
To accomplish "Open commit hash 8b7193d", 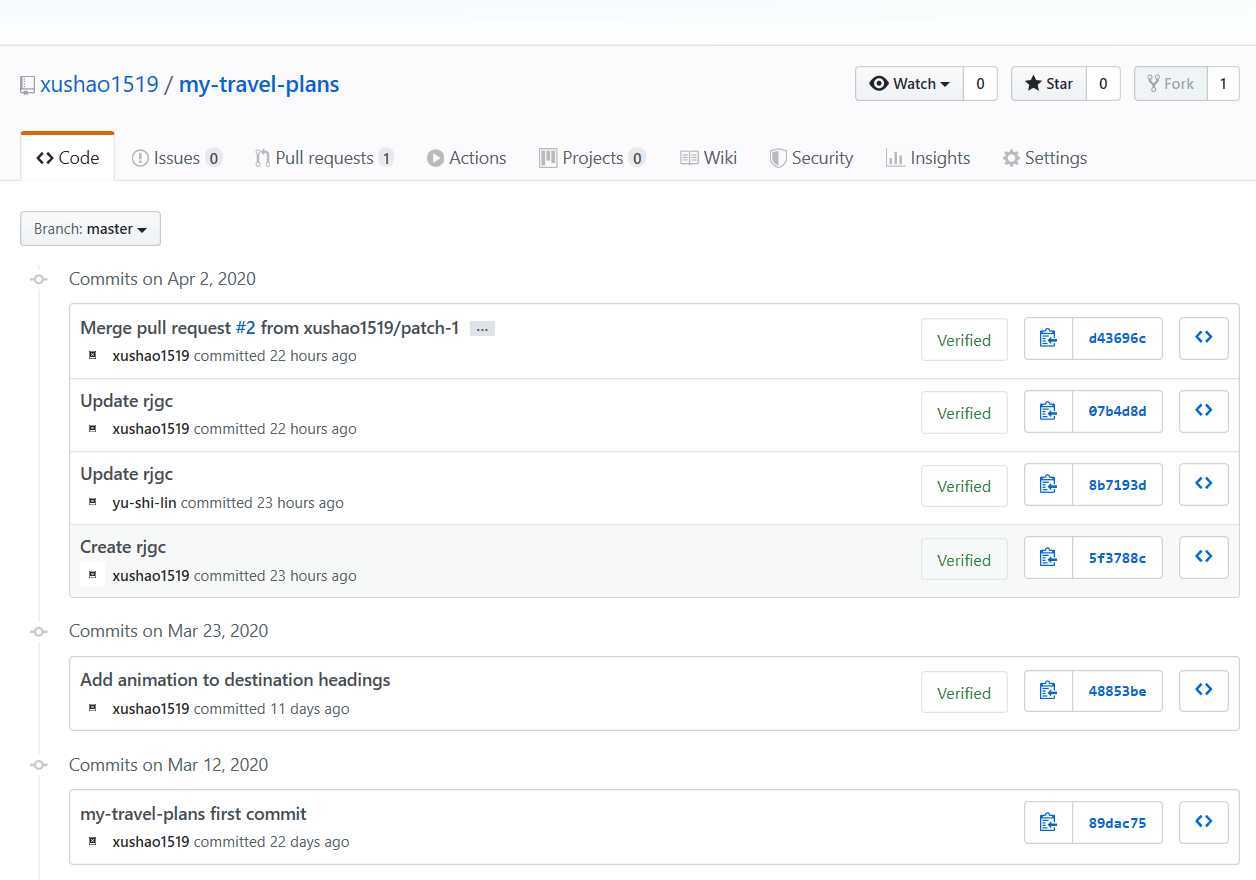I will [x=1117, y=484].
